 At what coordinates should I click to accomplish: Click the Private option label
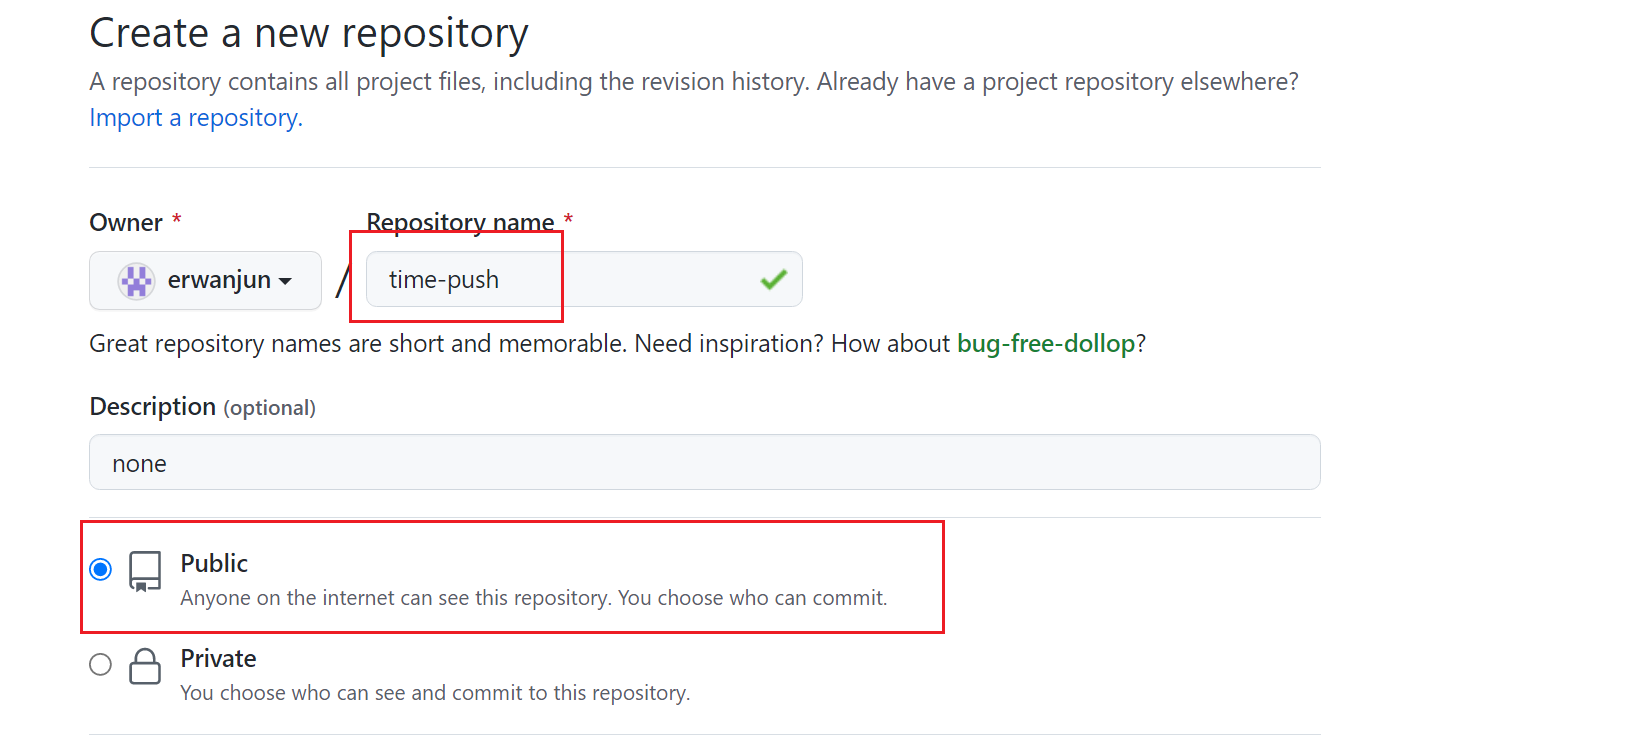218,658
